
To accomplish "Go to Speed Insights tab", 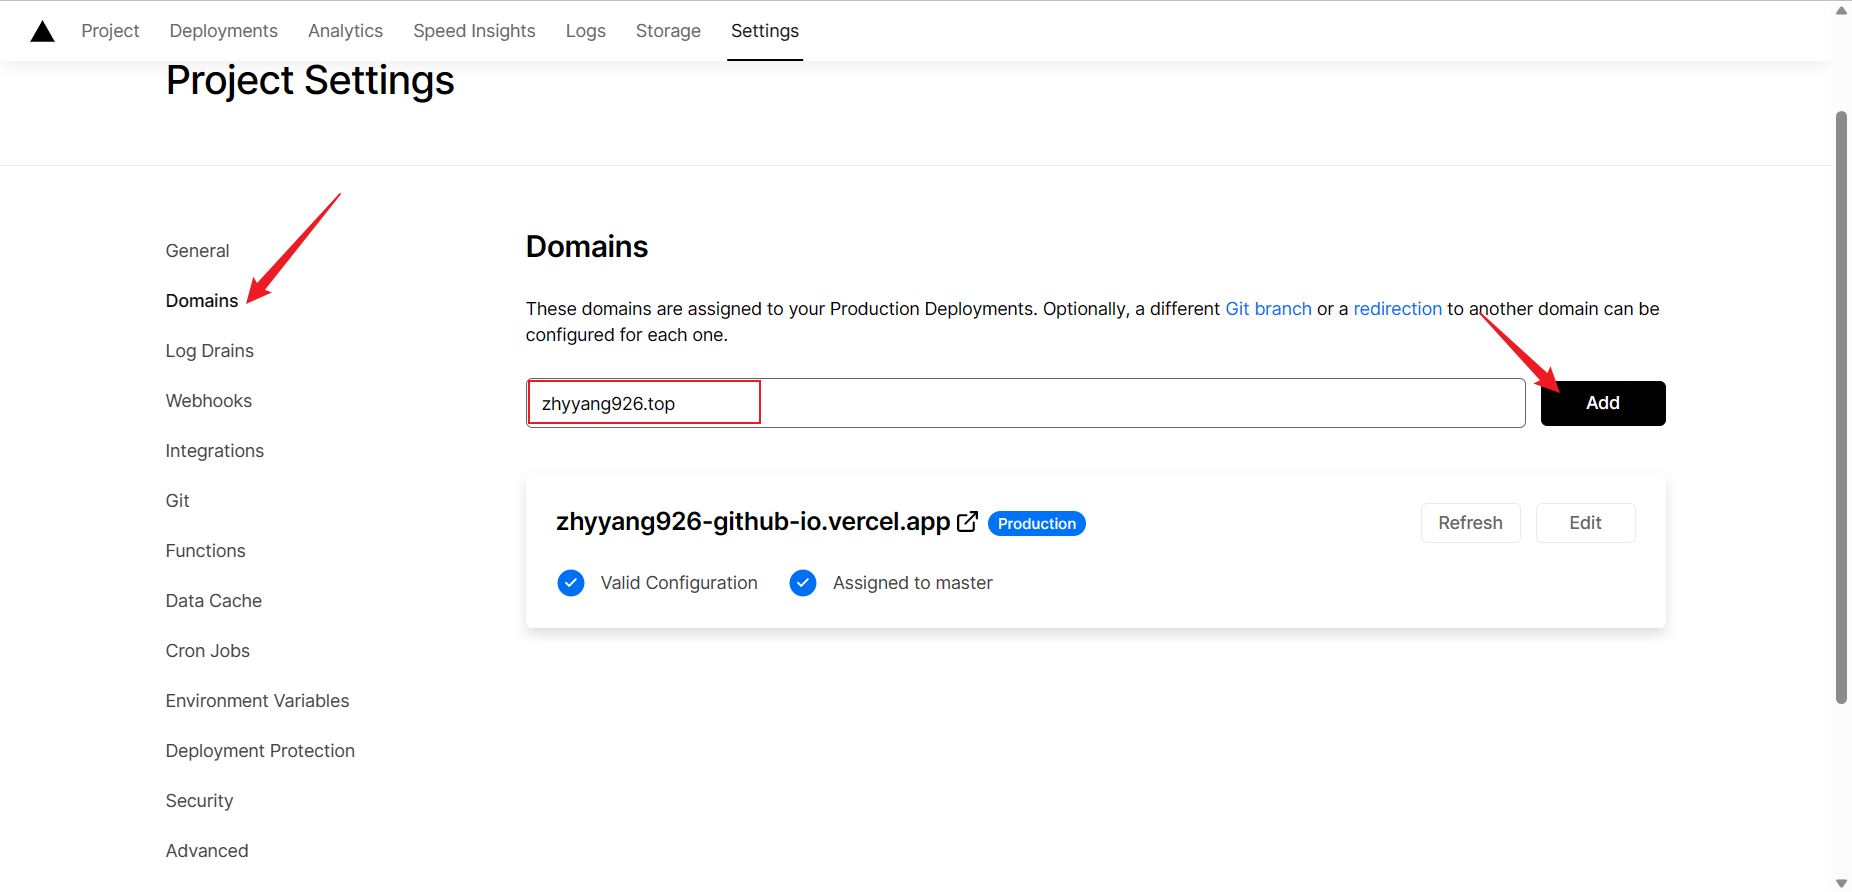I will pyautogui.click(x=474, y=31).
